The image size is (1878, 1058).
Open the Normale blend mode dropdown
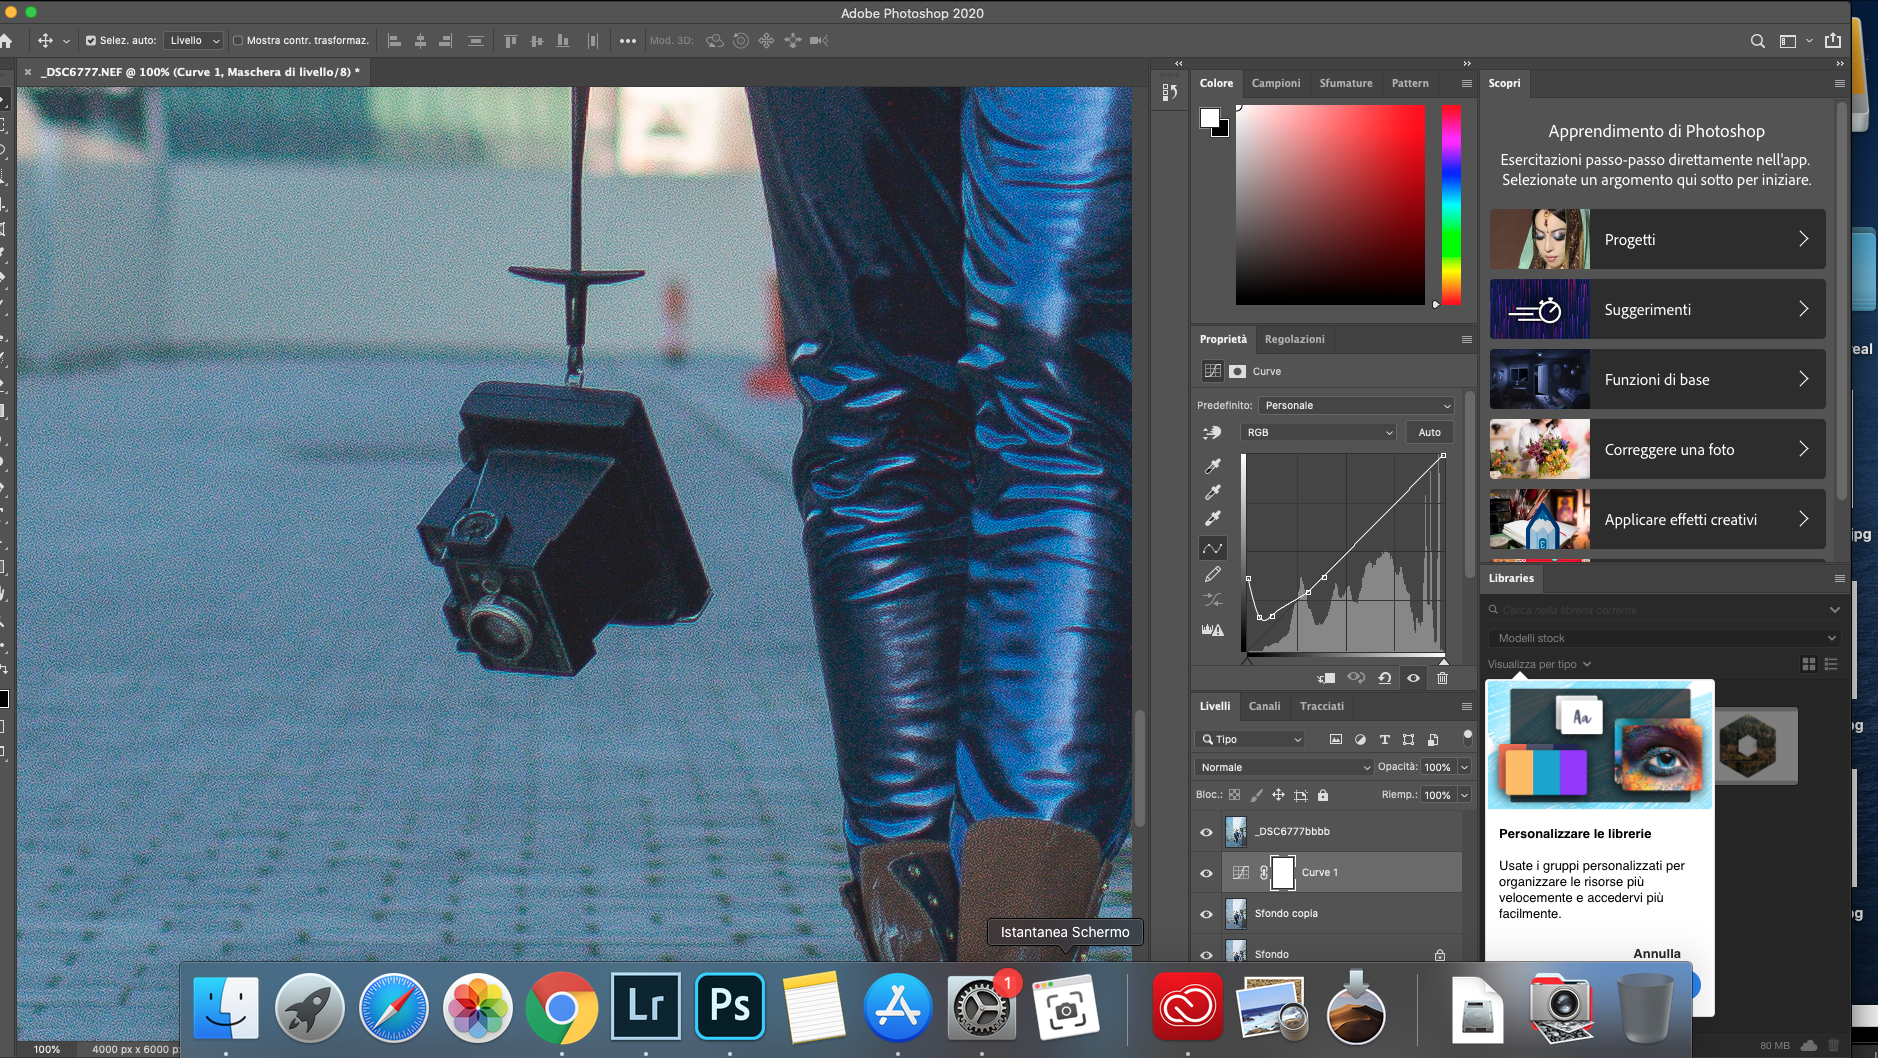pos(1284,767)
